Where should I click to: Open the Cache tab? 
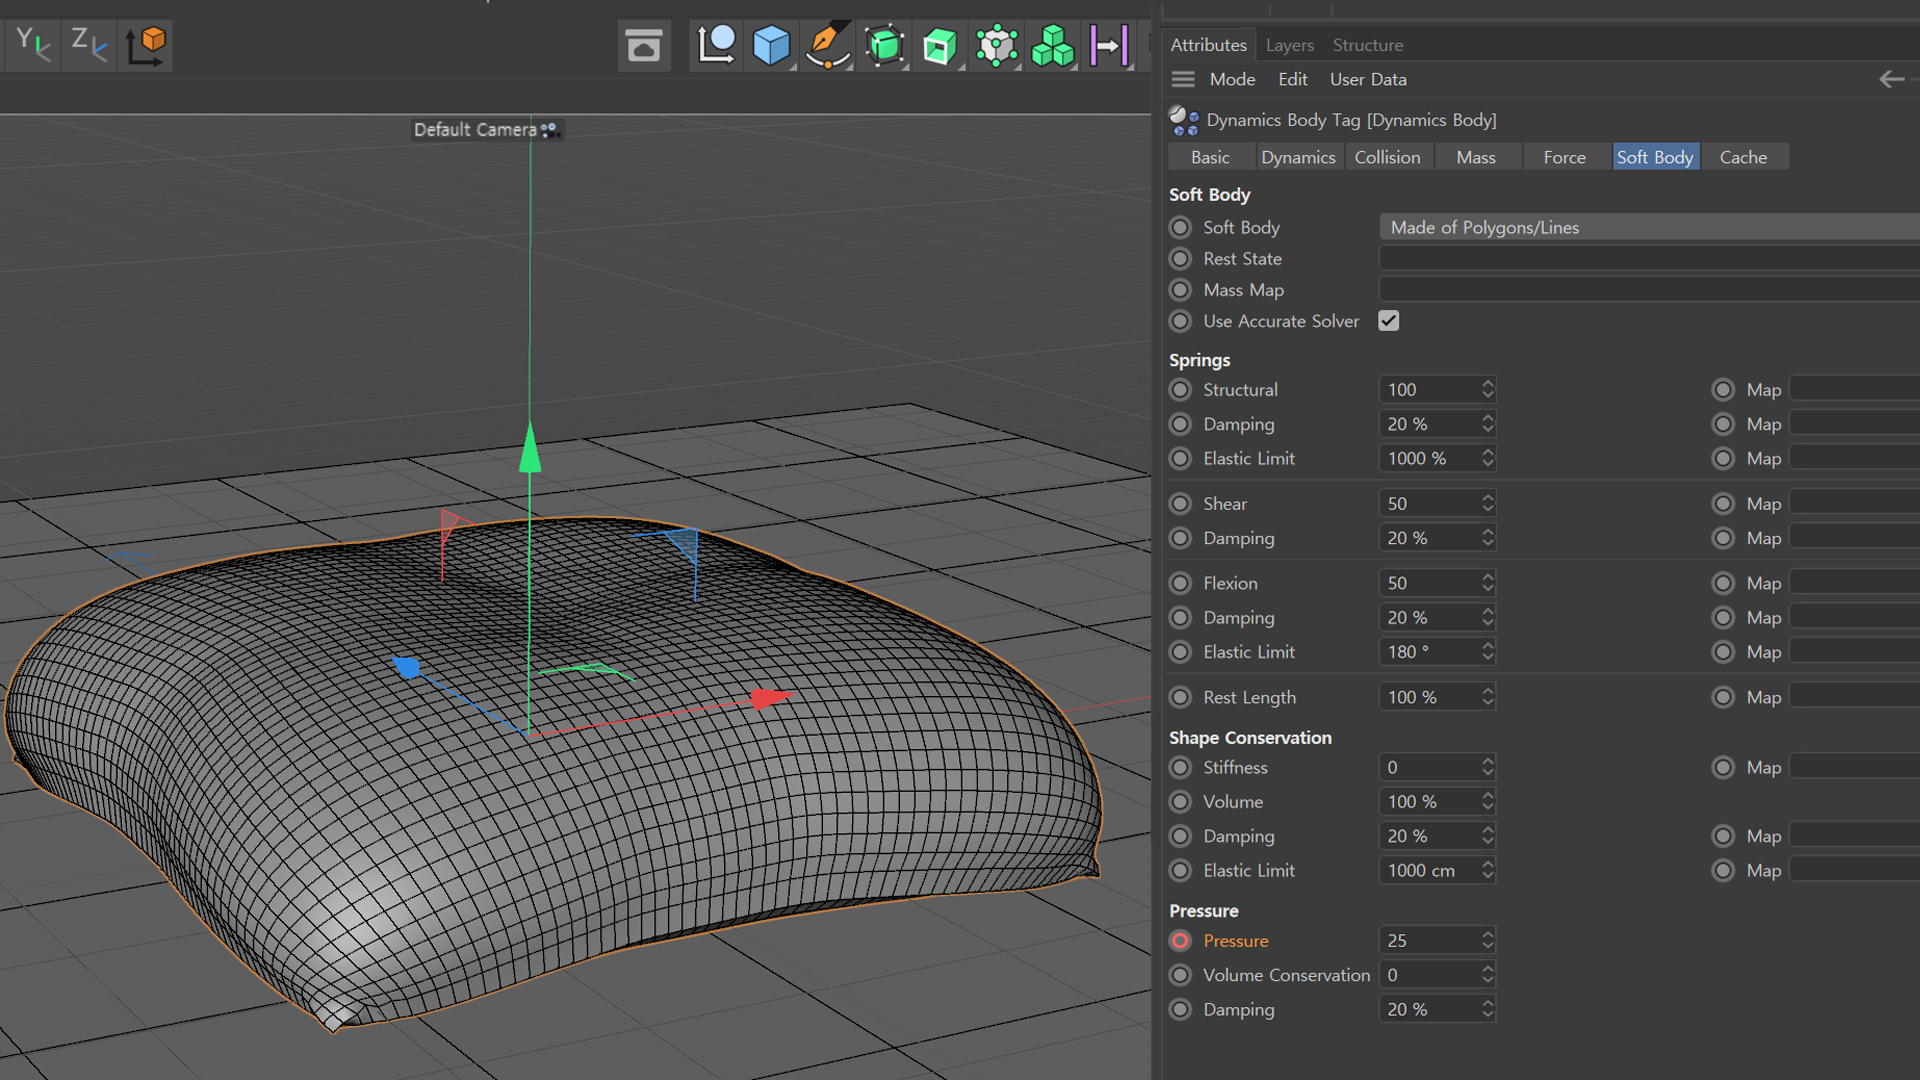point(1743,157)
